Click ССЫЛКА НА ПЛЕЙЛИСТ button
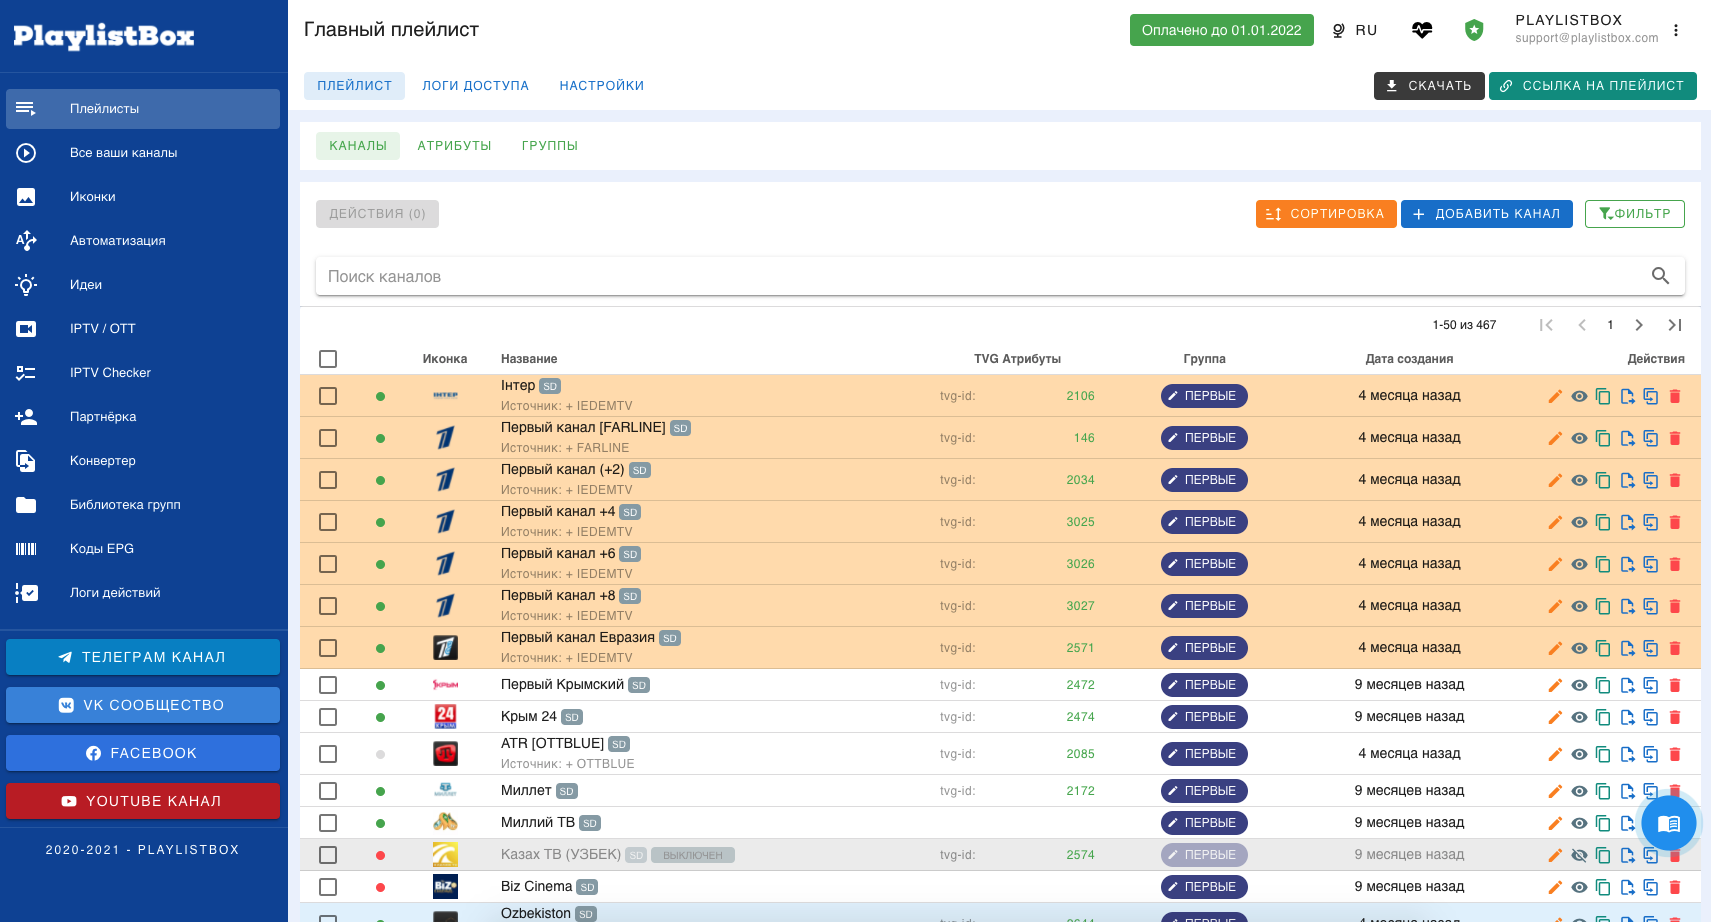This screenshot has width=1711, height=922. 1592,86
